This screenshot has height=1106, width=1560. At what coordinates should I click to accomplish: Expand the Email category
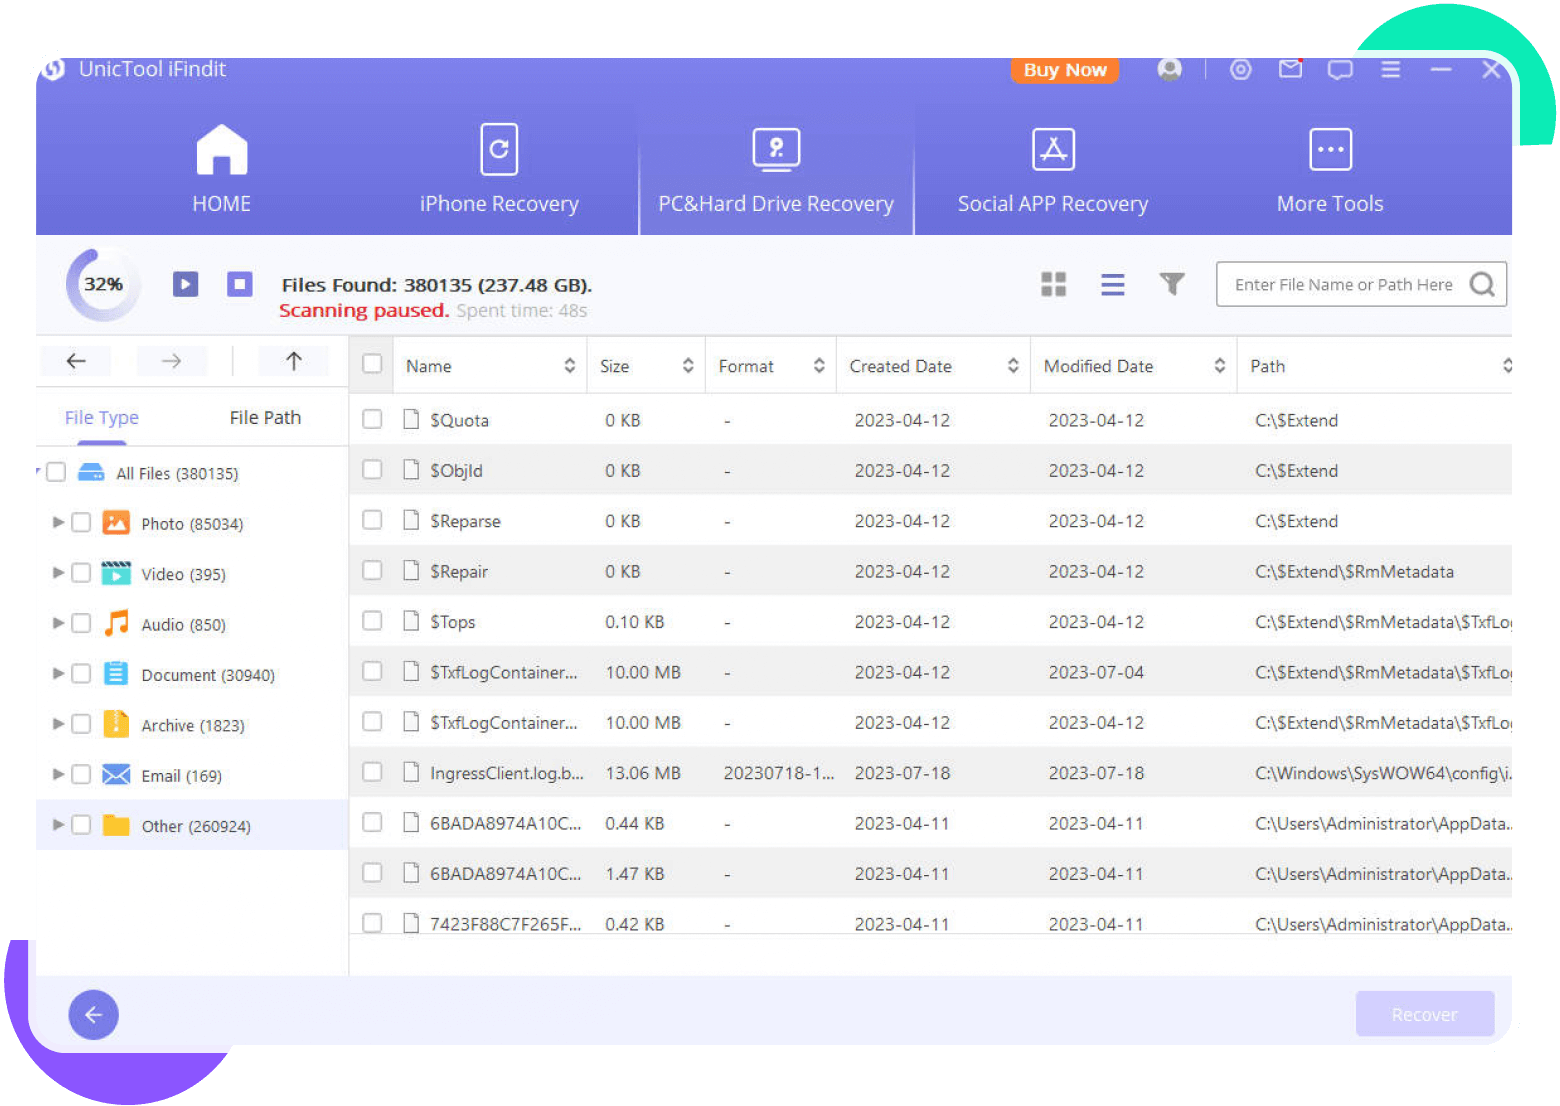pyautogui.click(x=58, y=774)
